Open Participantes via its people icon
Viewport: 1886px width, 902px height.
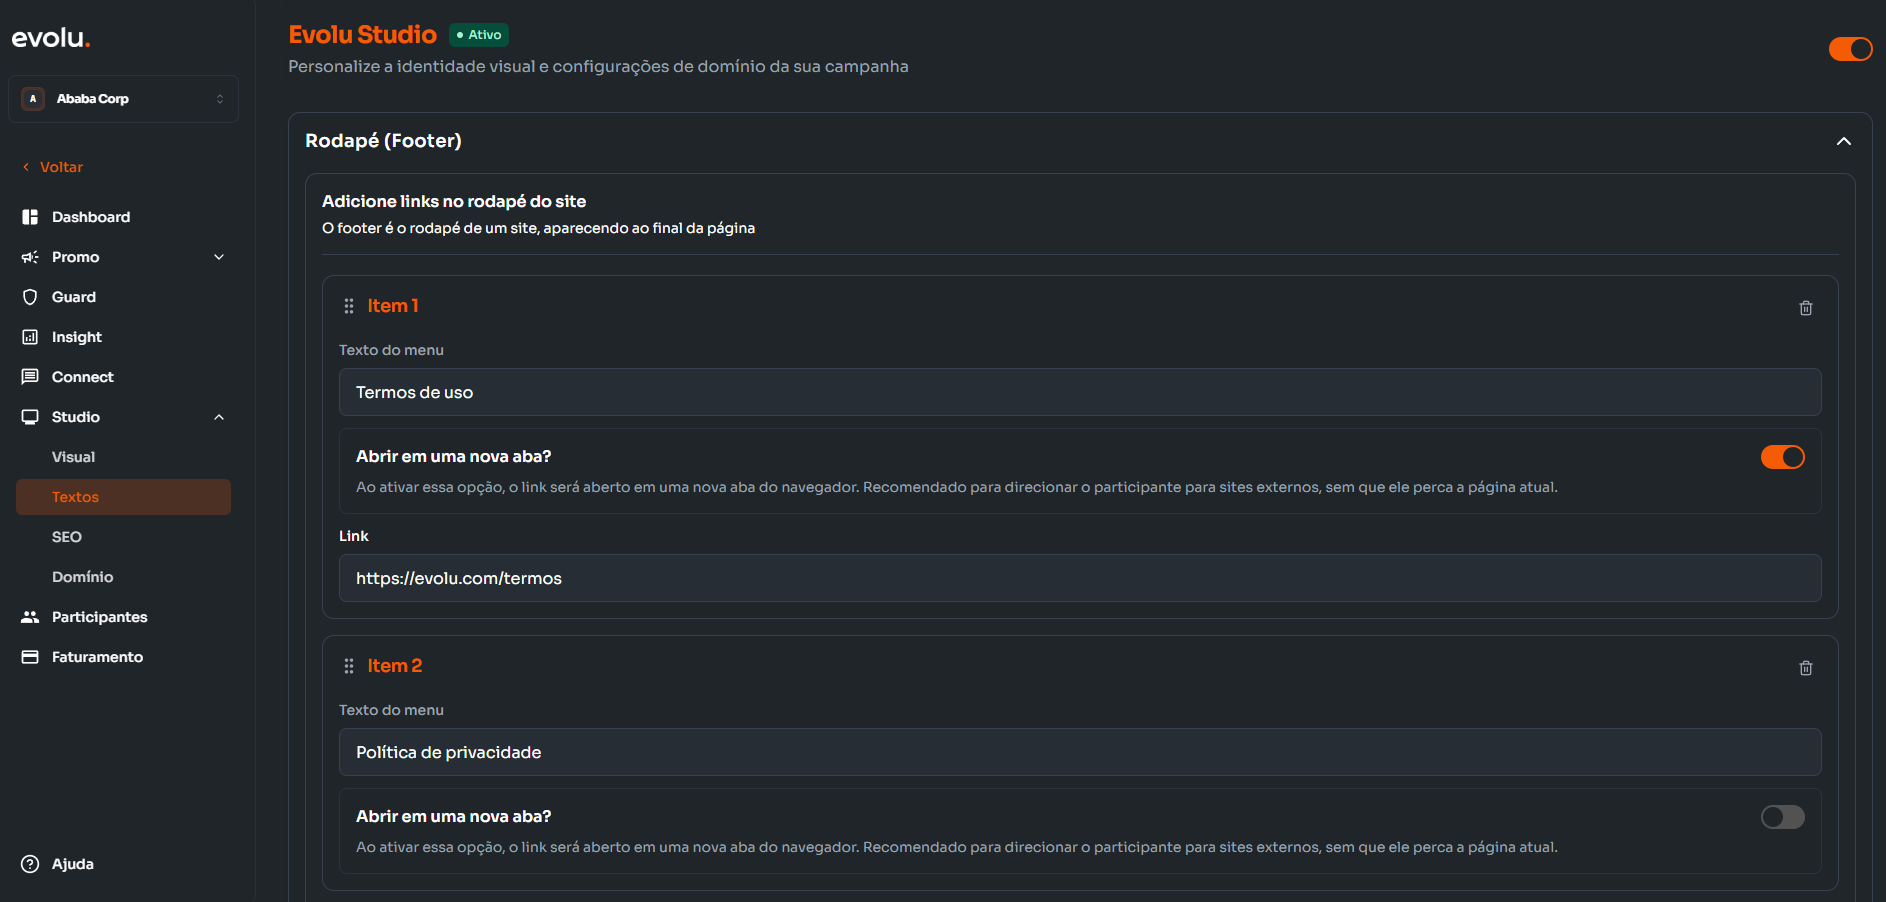point(30,617)
